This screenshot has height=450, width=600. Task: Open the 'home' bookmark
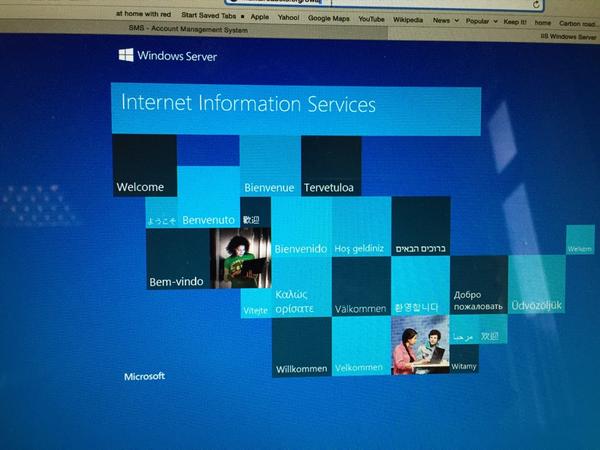pyautogui.click(x=543, y=23)
